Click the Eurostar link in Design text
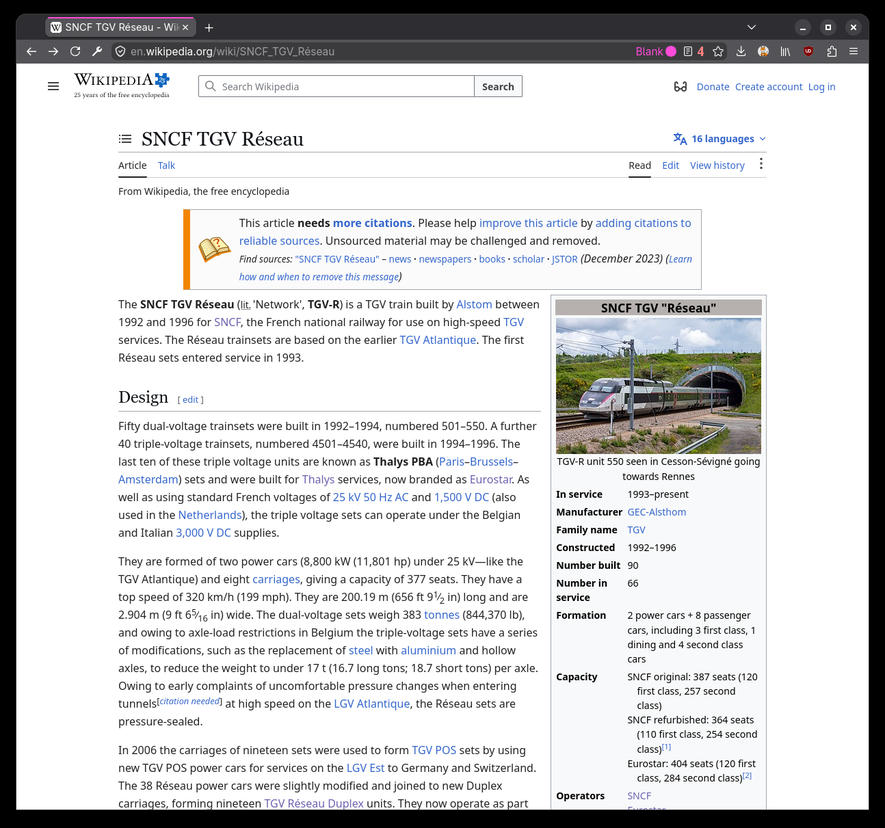Viewport: 885px width, 828px height. [x=490, y=479]
